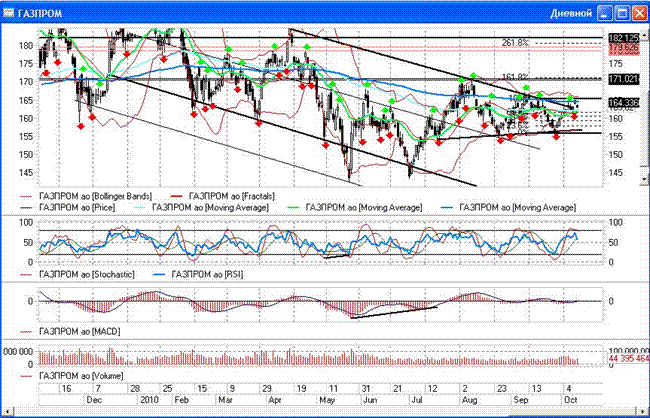Click the date label 29 on time axis
The image size is (650, 418).
click(267, 389)
